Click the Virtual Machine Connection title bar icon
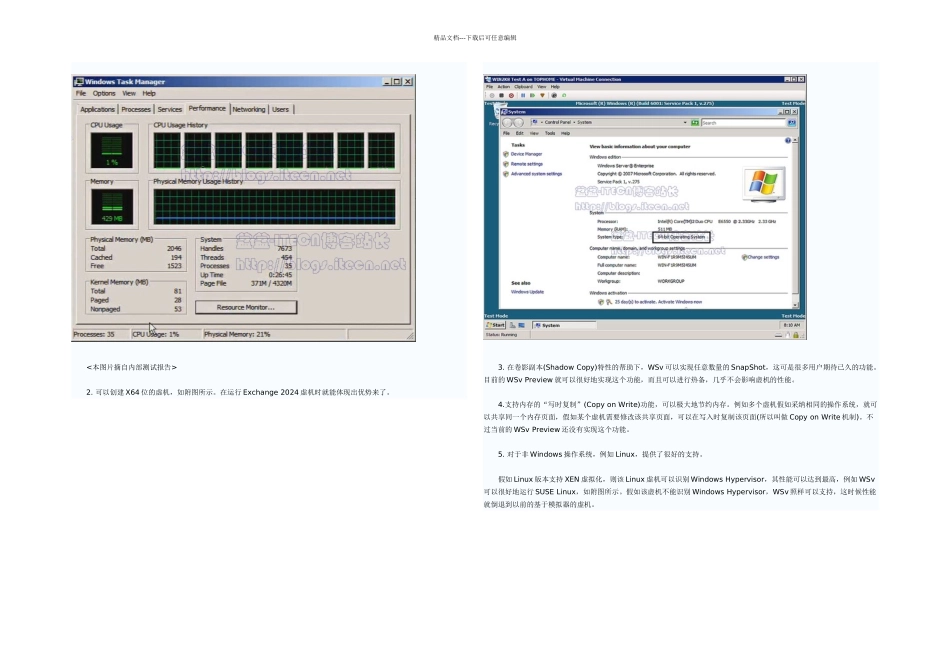950x672 pixels. click(488, 79)
